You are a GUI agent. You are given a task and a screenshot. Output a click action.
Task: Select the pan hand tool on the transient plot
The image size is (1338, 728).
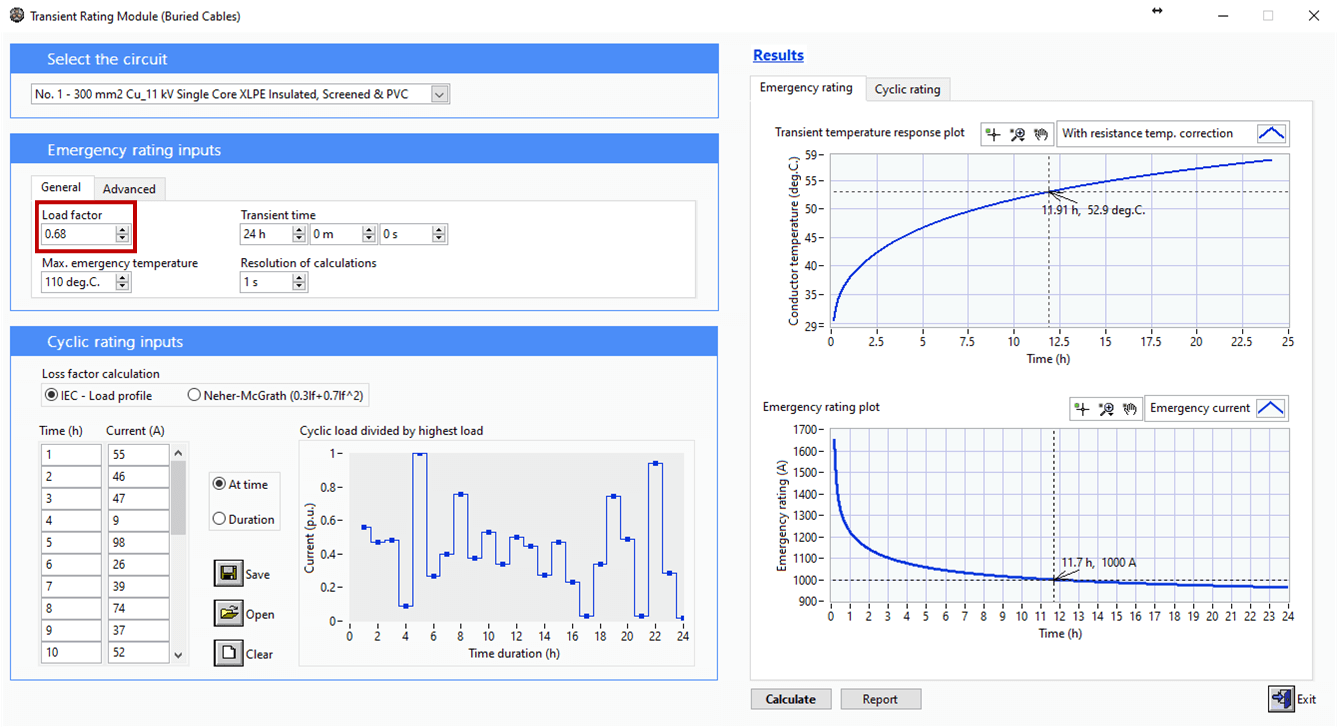[x=1040, y=133]
